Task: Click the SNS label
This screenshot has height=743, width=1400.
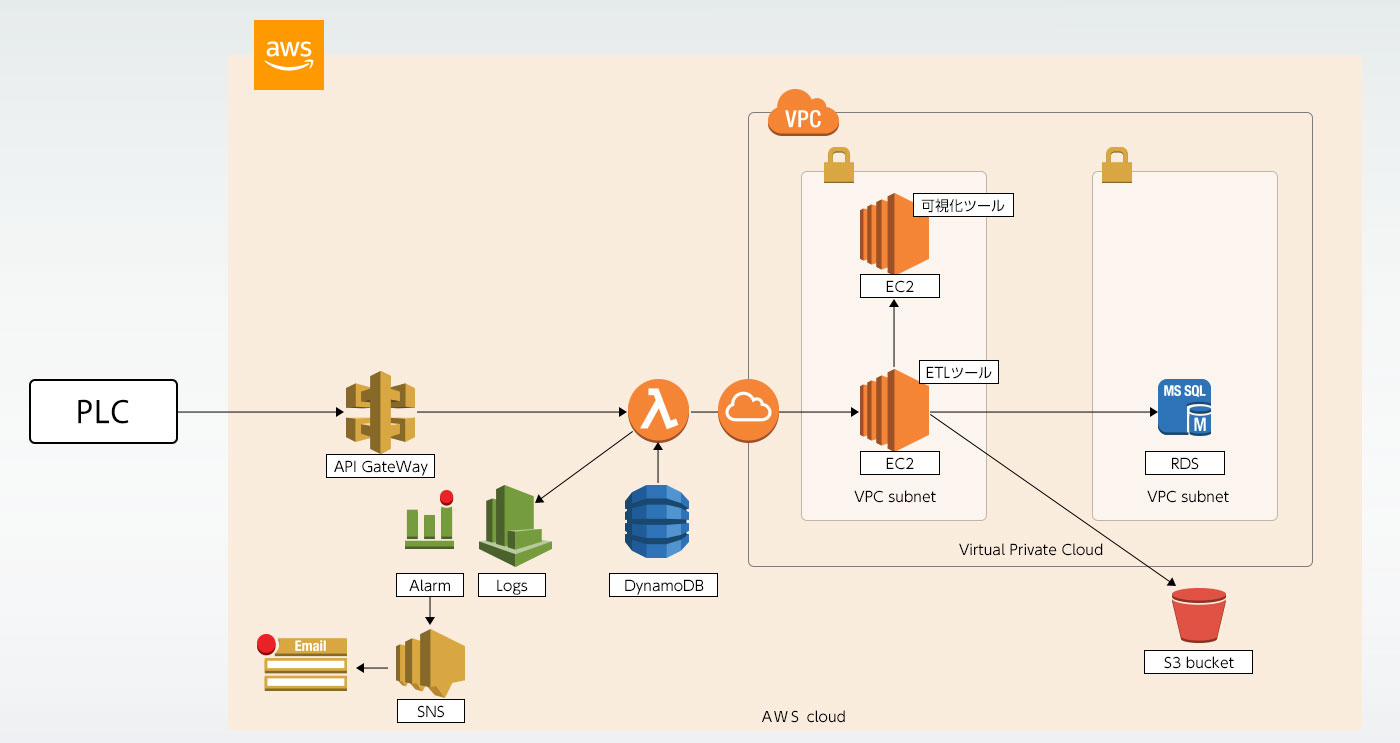Action: [x=430, y=711]
